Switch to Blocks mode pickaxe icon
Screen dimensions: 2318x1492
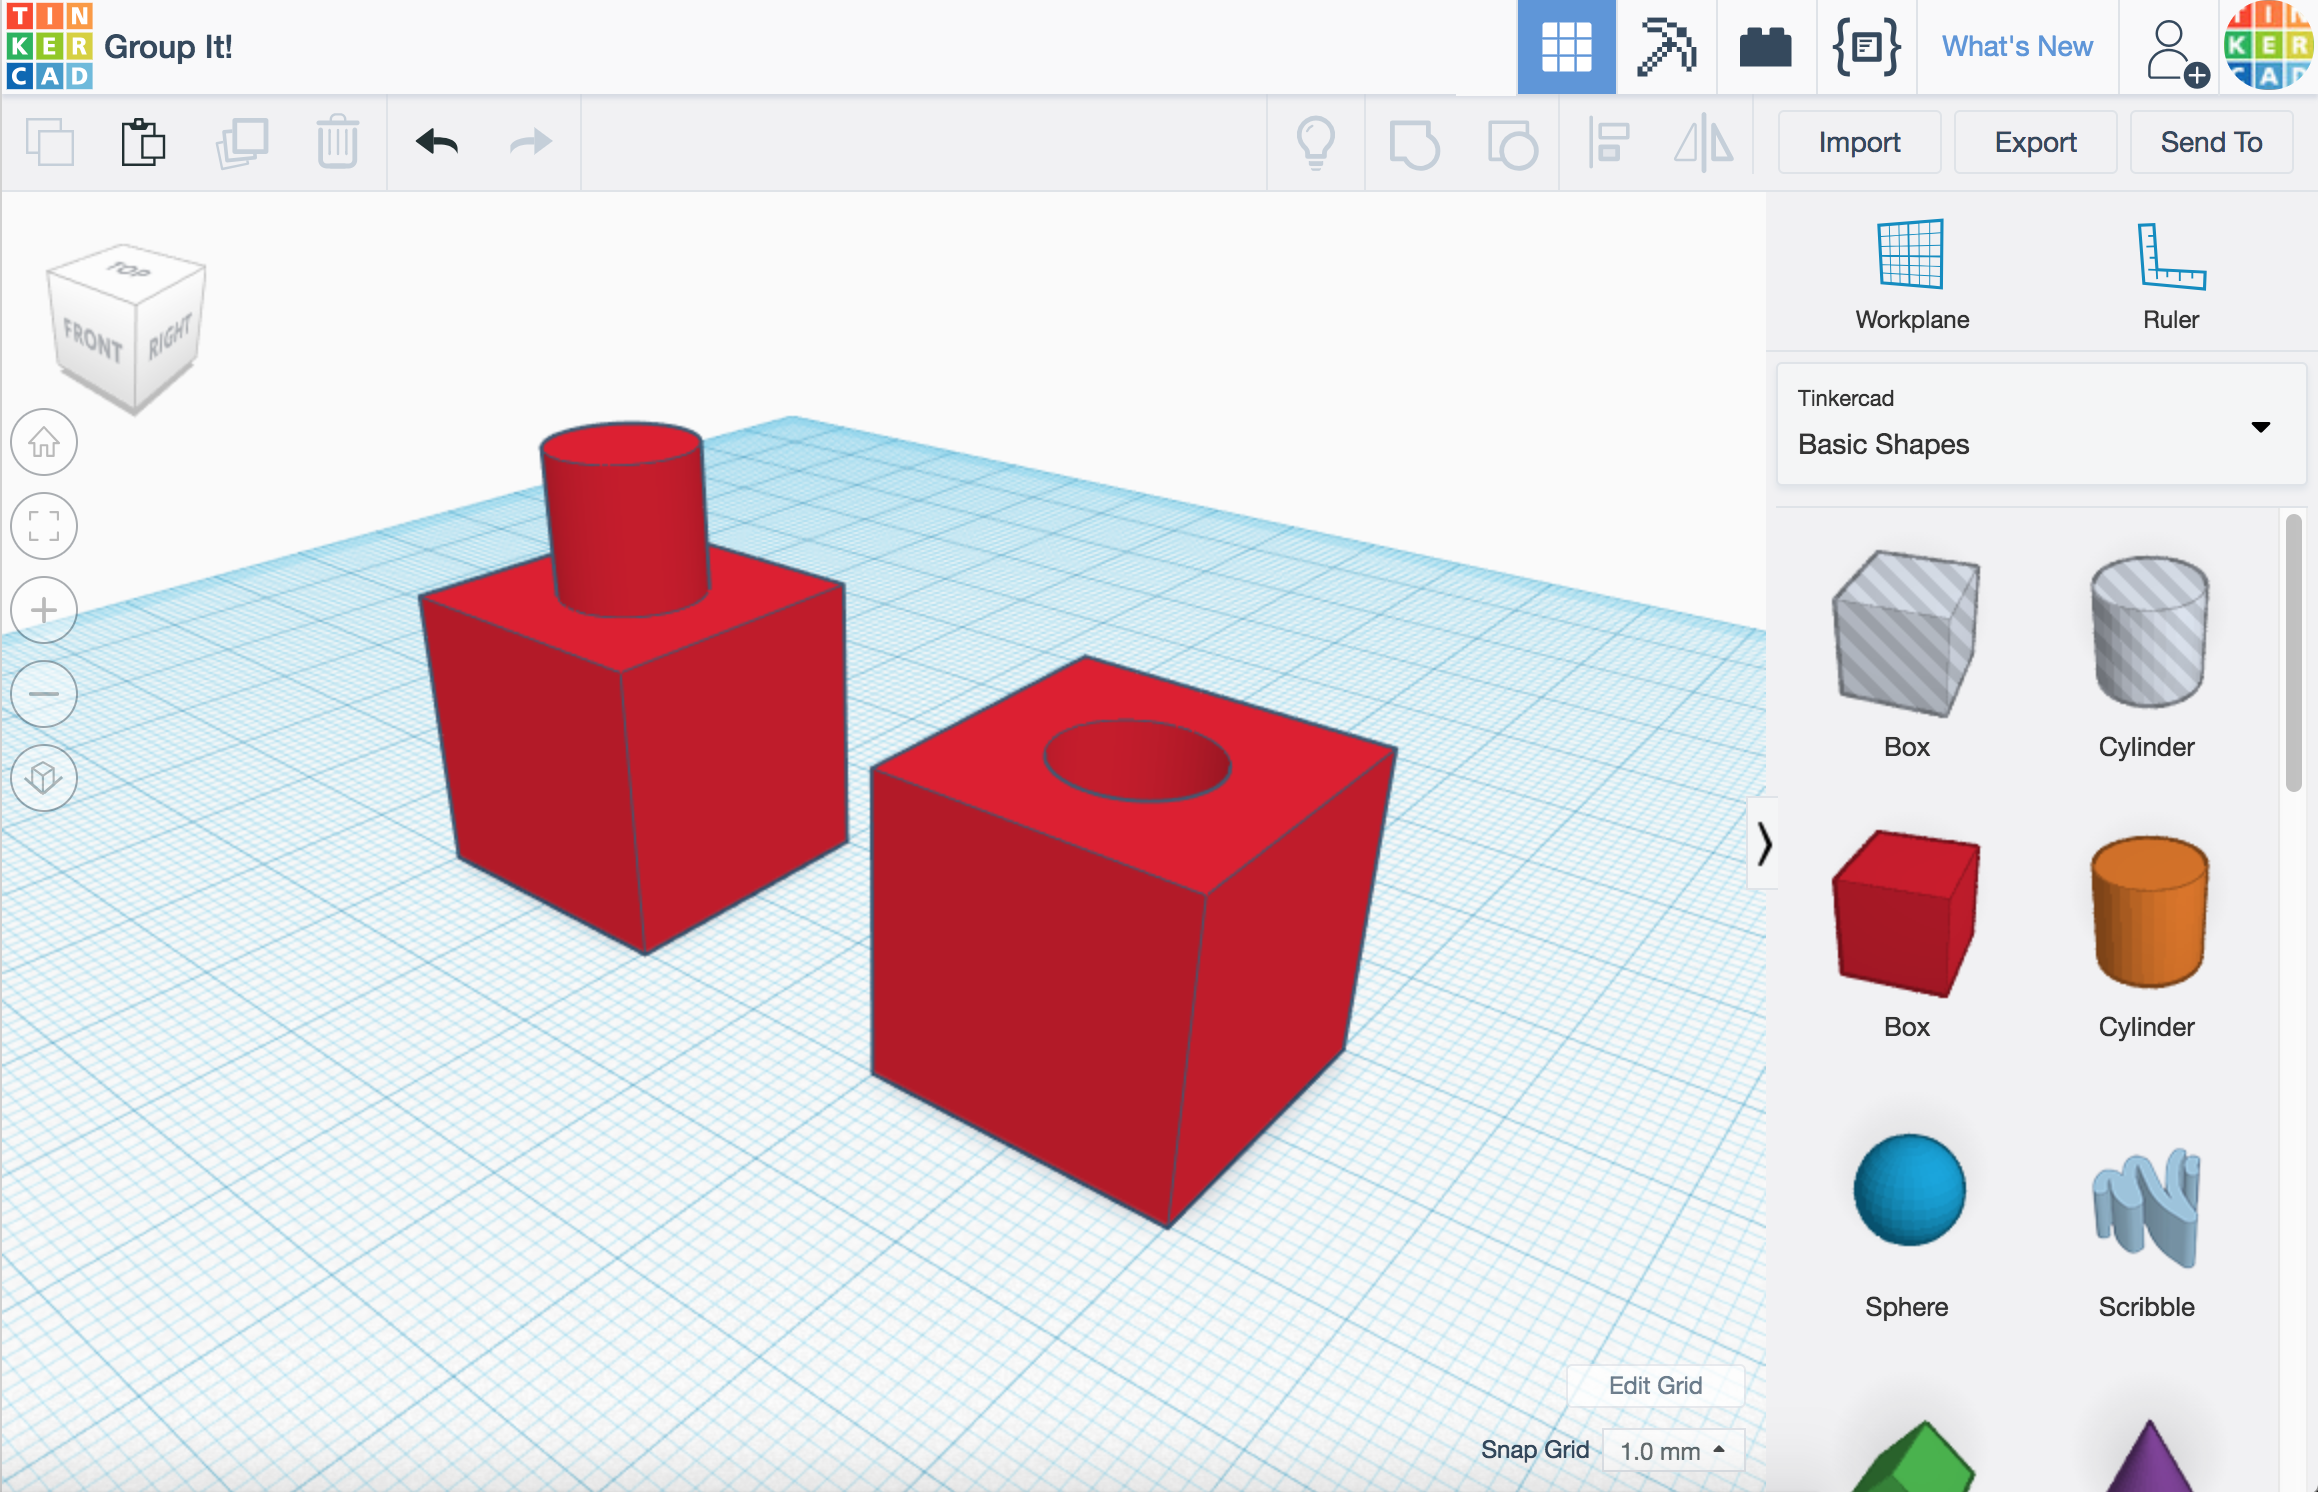coord(1666,47)
